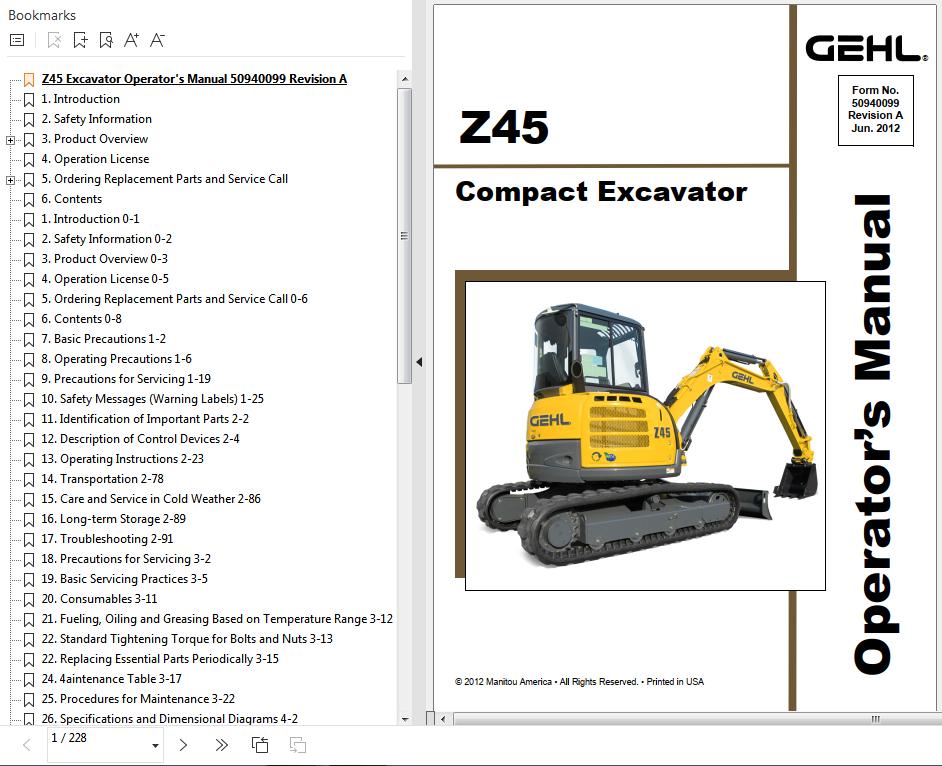Click the delete bookmark icon
Screen dimensions: 942x766
pos(54,40)
